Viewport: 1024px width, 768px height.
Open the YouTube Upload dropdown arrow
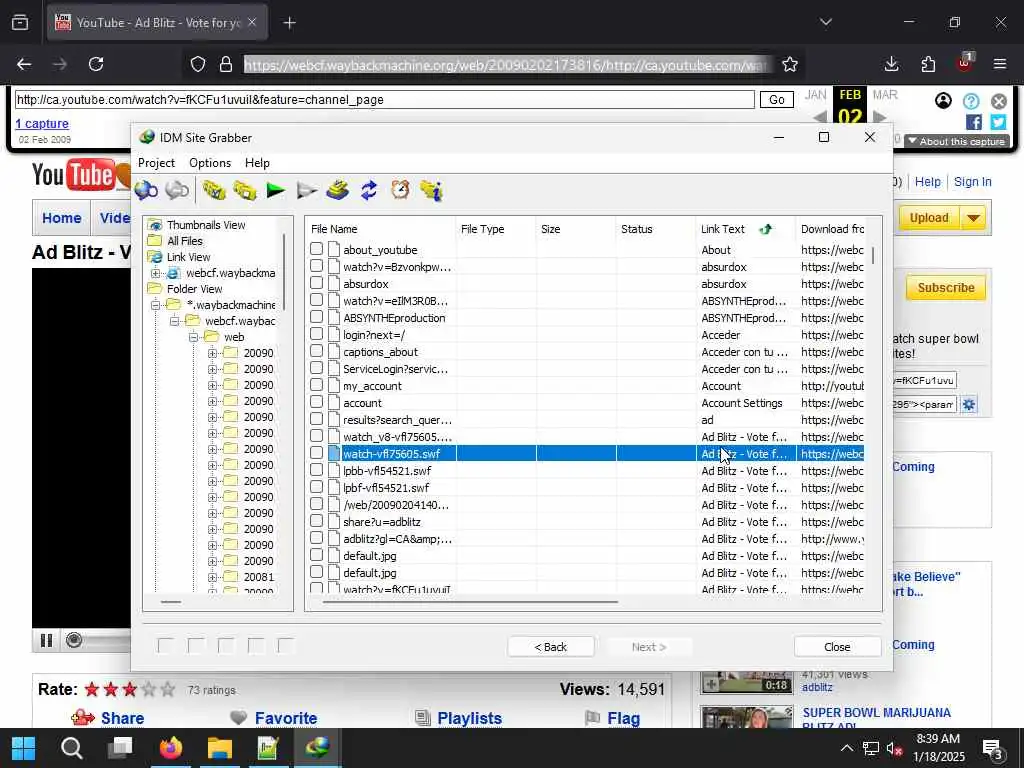click(x=974, y=218)
